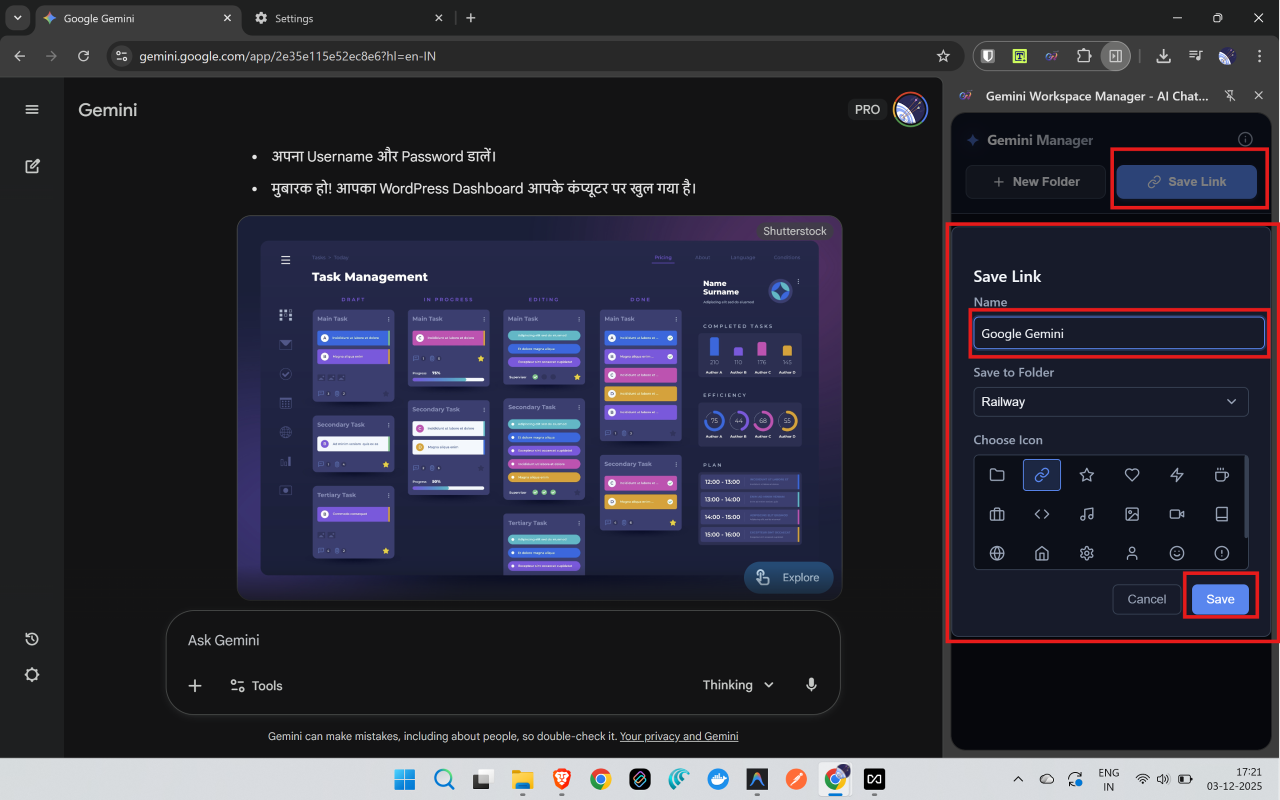Screen dimensions: 1280x800
Task: Pick the music note icon
Action: pyautogui.click(x=1087, y=514)
